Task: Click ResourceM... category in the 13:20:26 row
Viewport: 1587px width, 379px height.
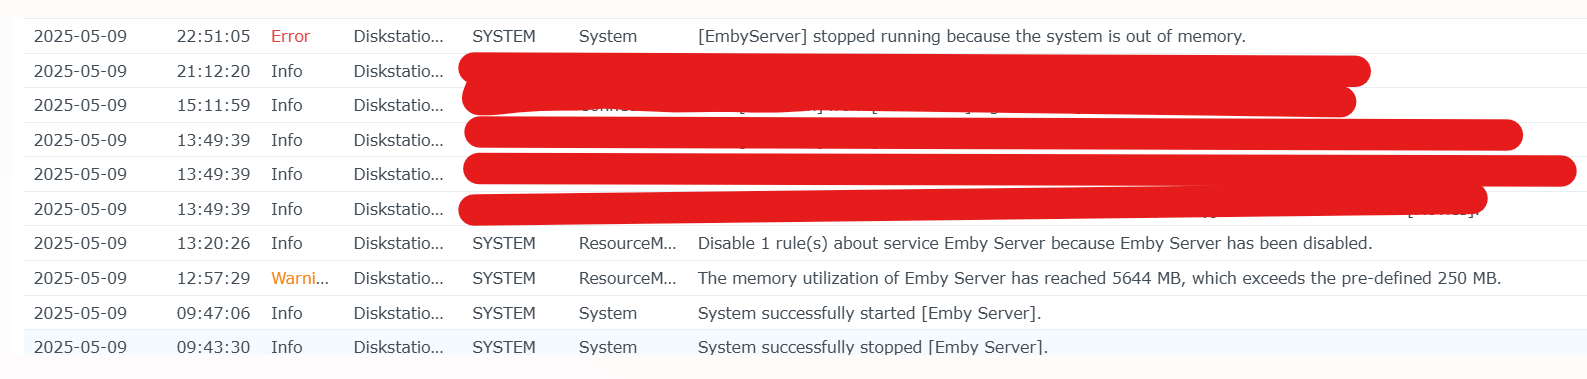Action: (x=627, y=243)
